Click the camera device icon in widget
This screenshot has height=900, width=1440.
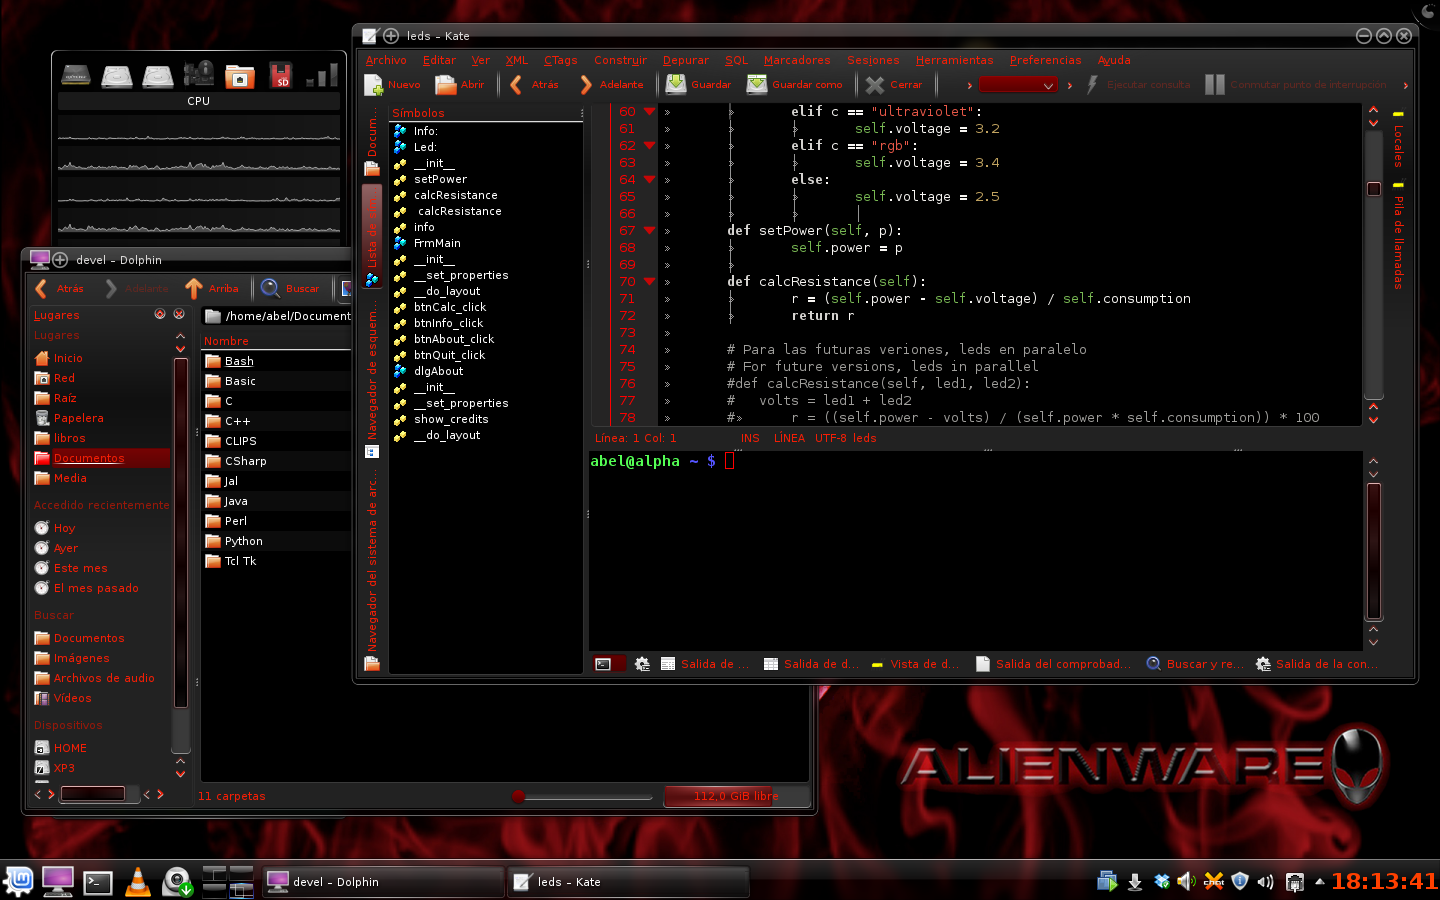[x=199, y=75]
